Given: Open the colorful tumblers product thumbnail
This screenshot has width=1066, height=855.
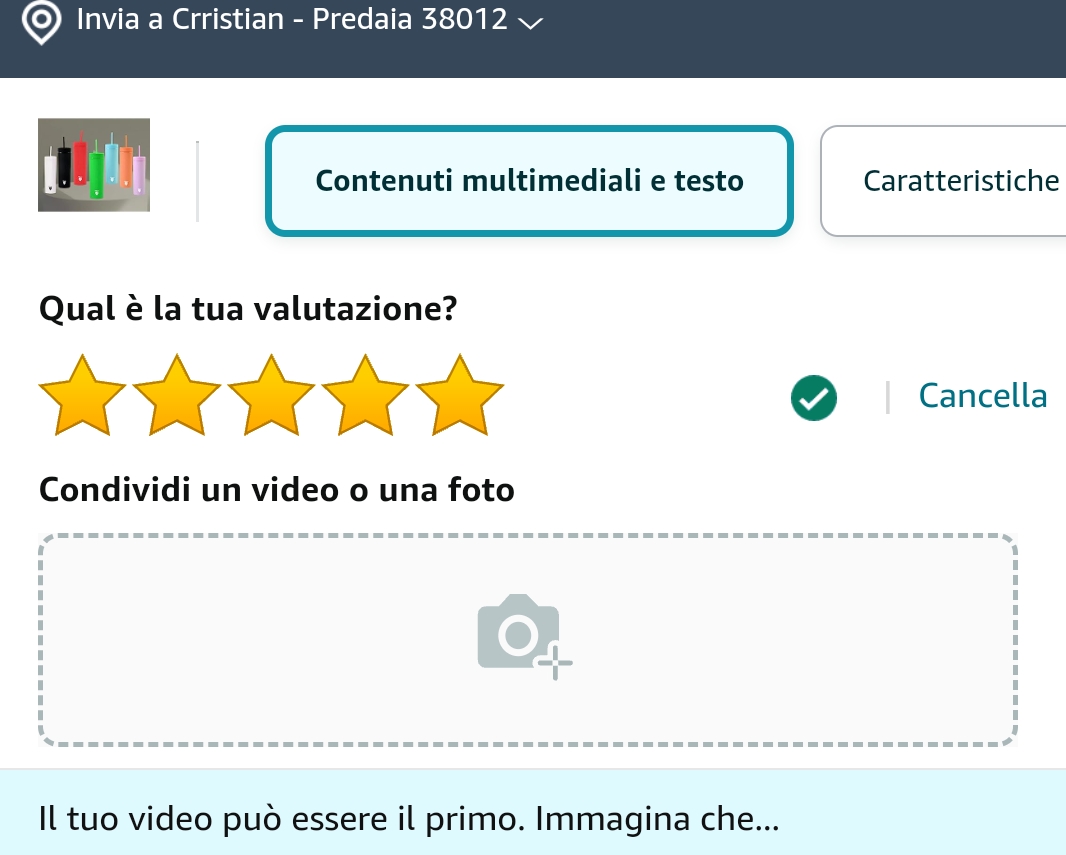Looking at the screenshot, I should [x=94, y=165].
